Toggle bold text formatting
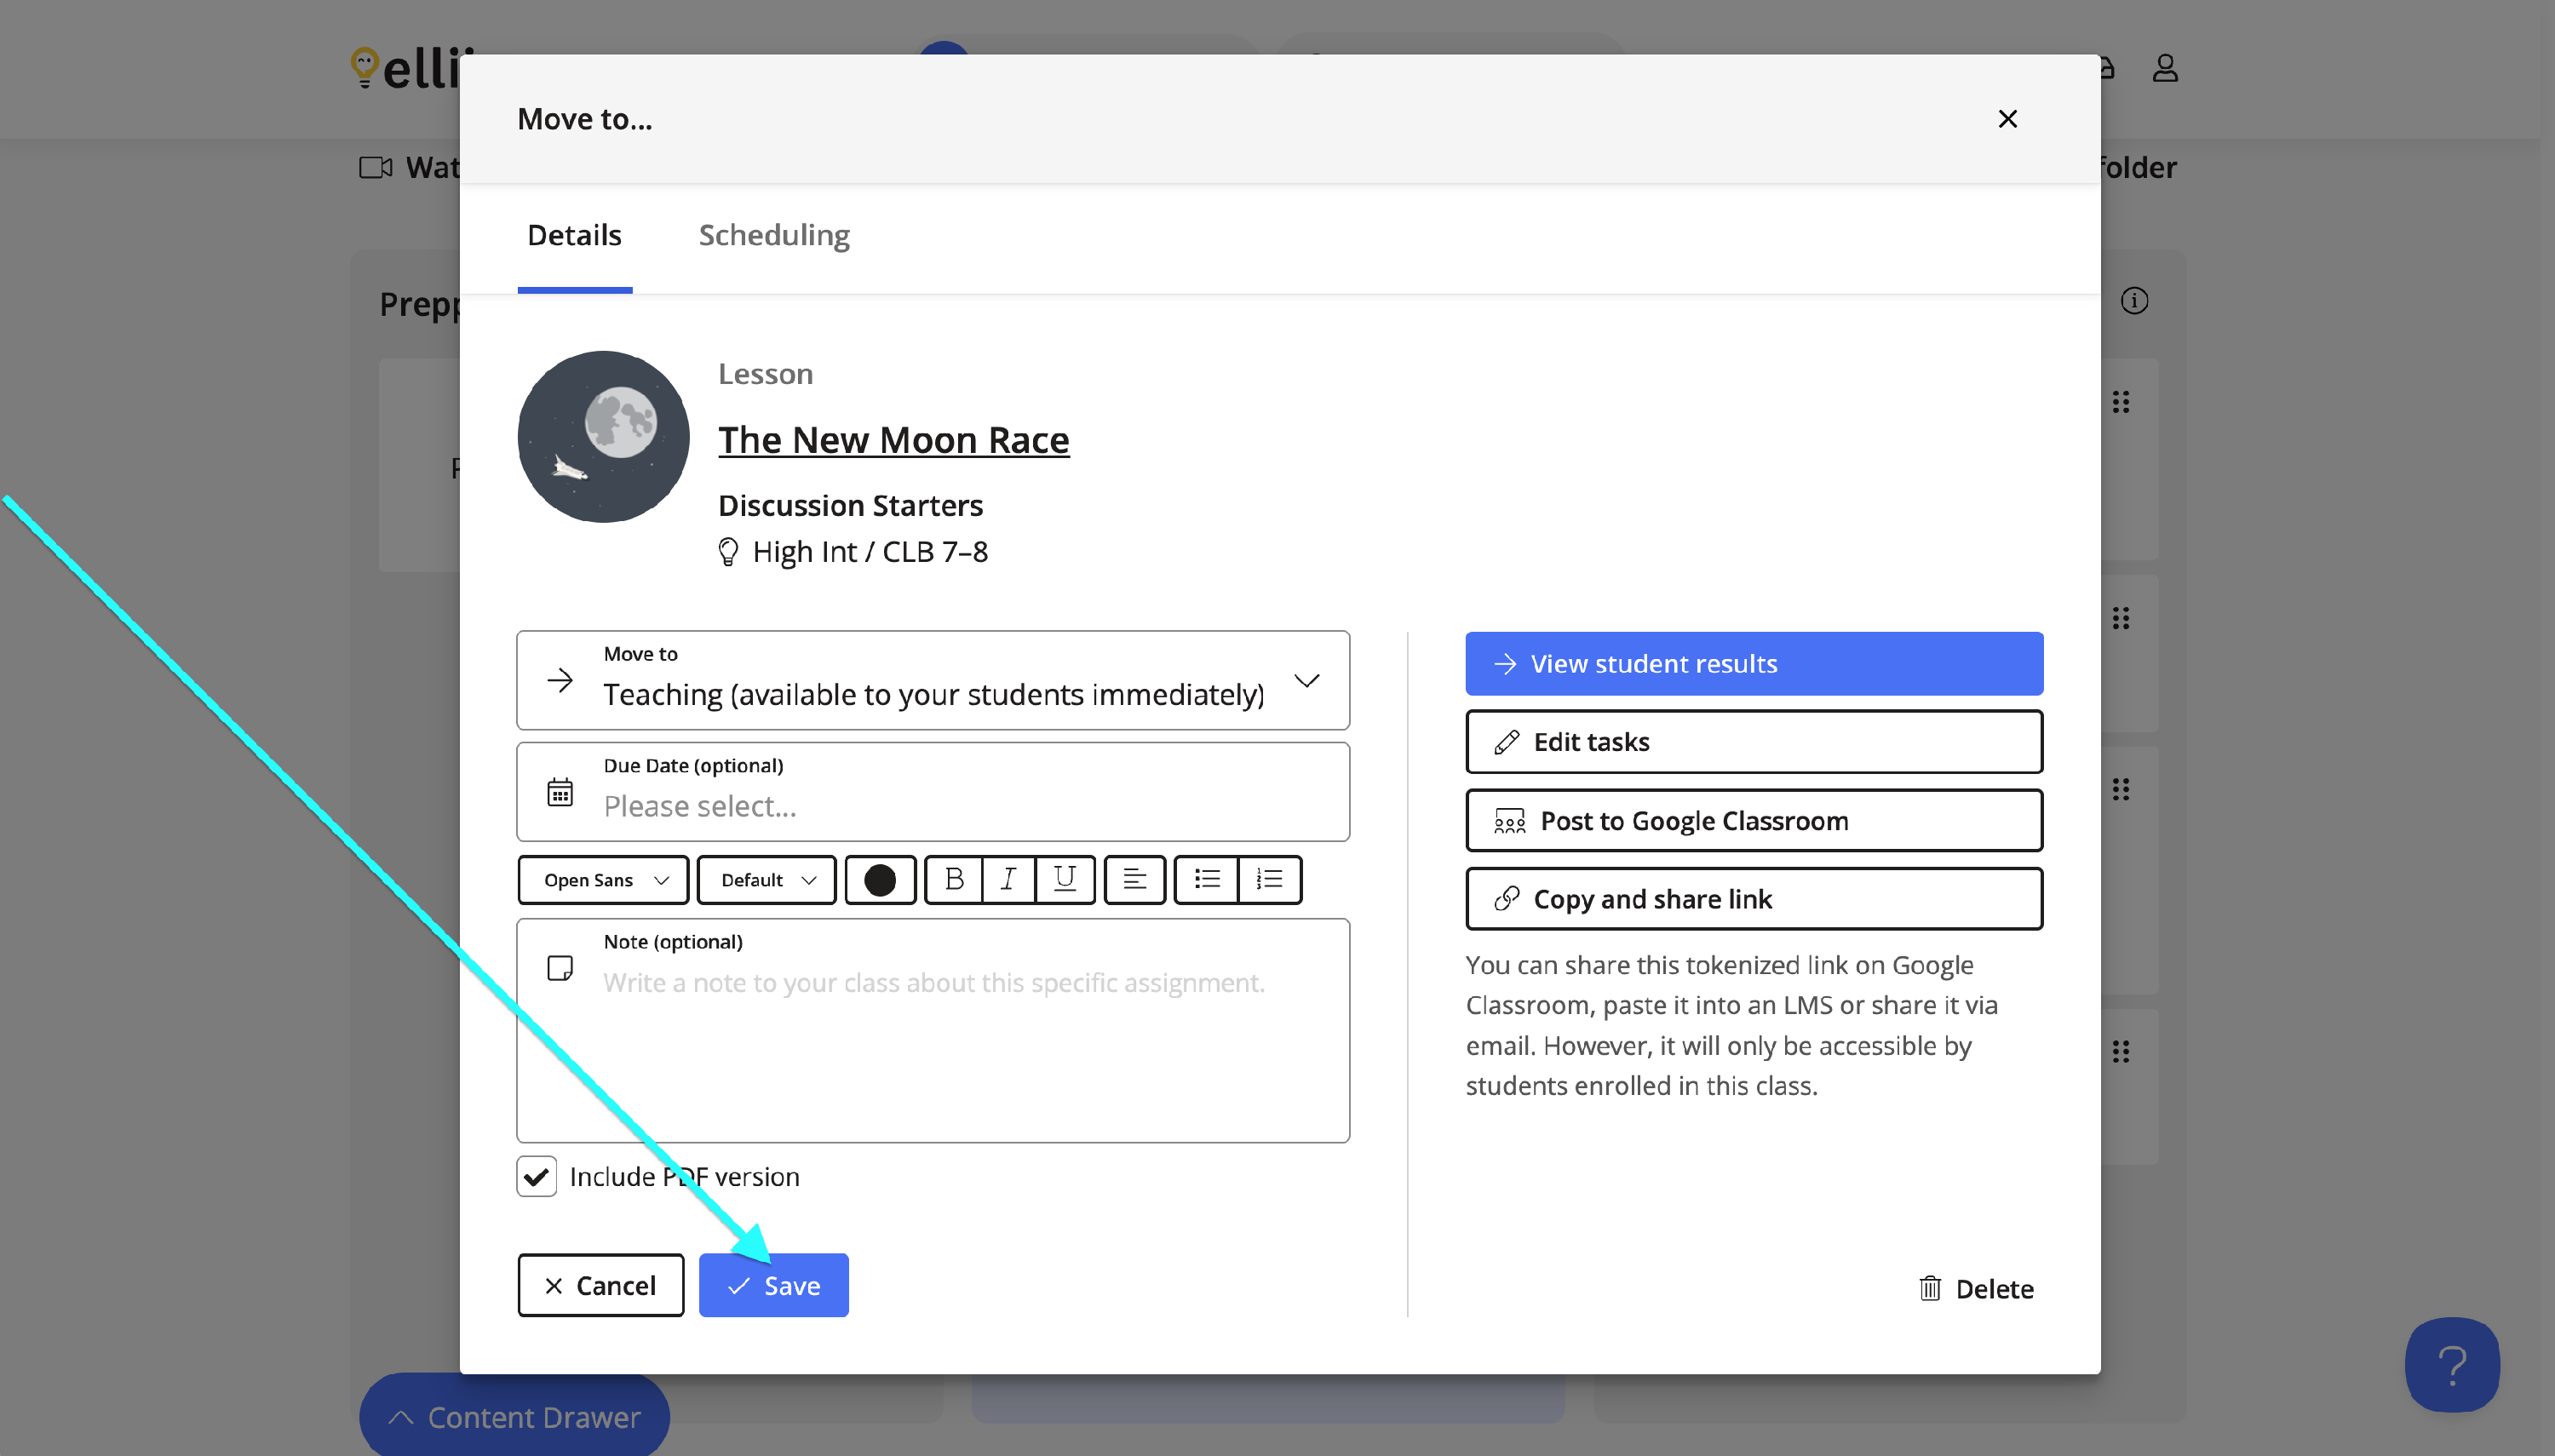 (954, 880)
